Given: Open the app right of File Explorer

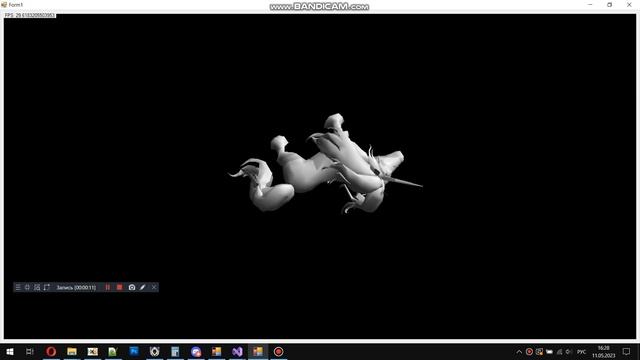Looking at the screenshot, I should (x=93, y=351).
